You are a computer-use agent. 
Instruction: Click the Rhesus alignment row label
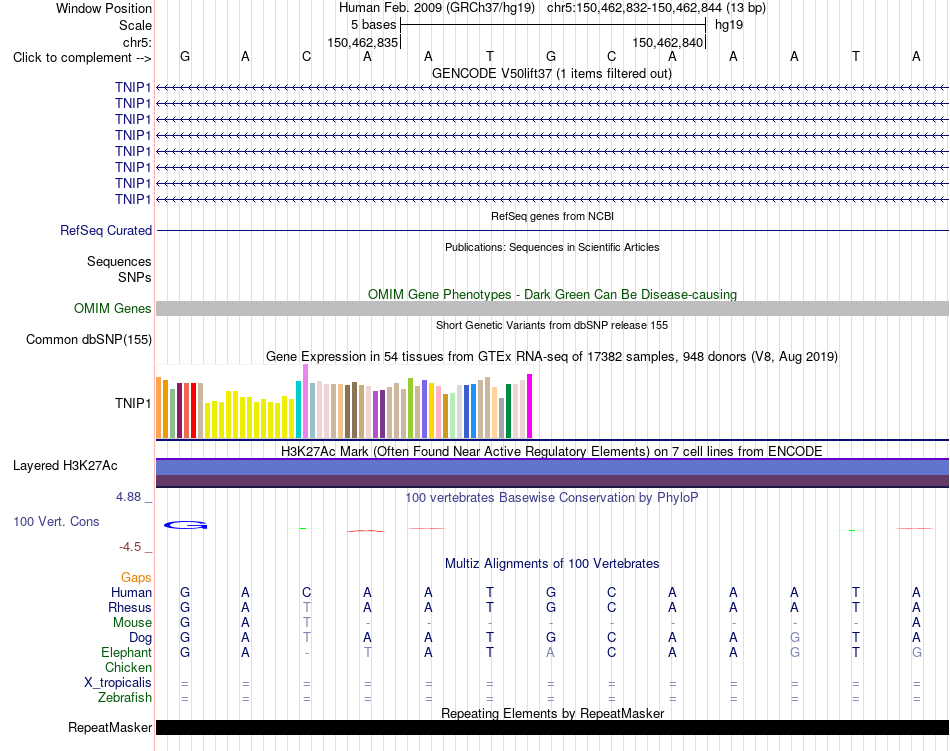pyautogui.click(x=130, y=607)
